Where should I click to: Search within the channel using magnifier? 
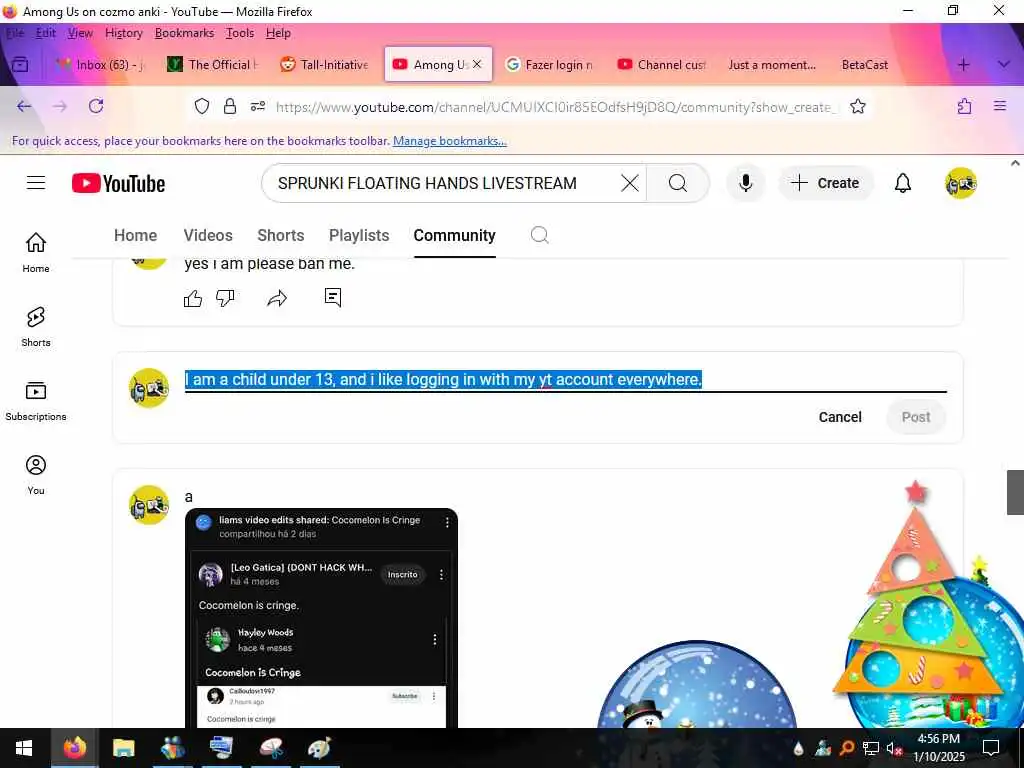tap(539, 235)
